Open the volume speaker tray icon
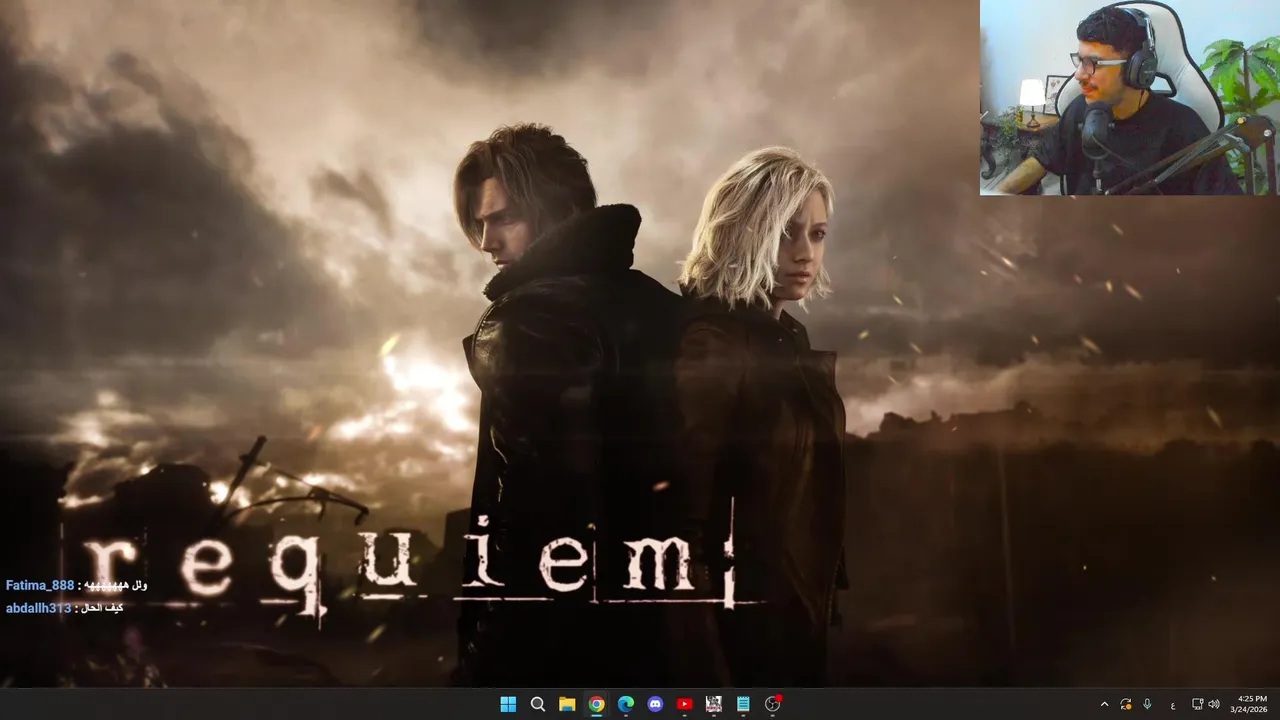Image resolution: width=1280 pixels, height=720 pixels. [x=1214, y=704]
